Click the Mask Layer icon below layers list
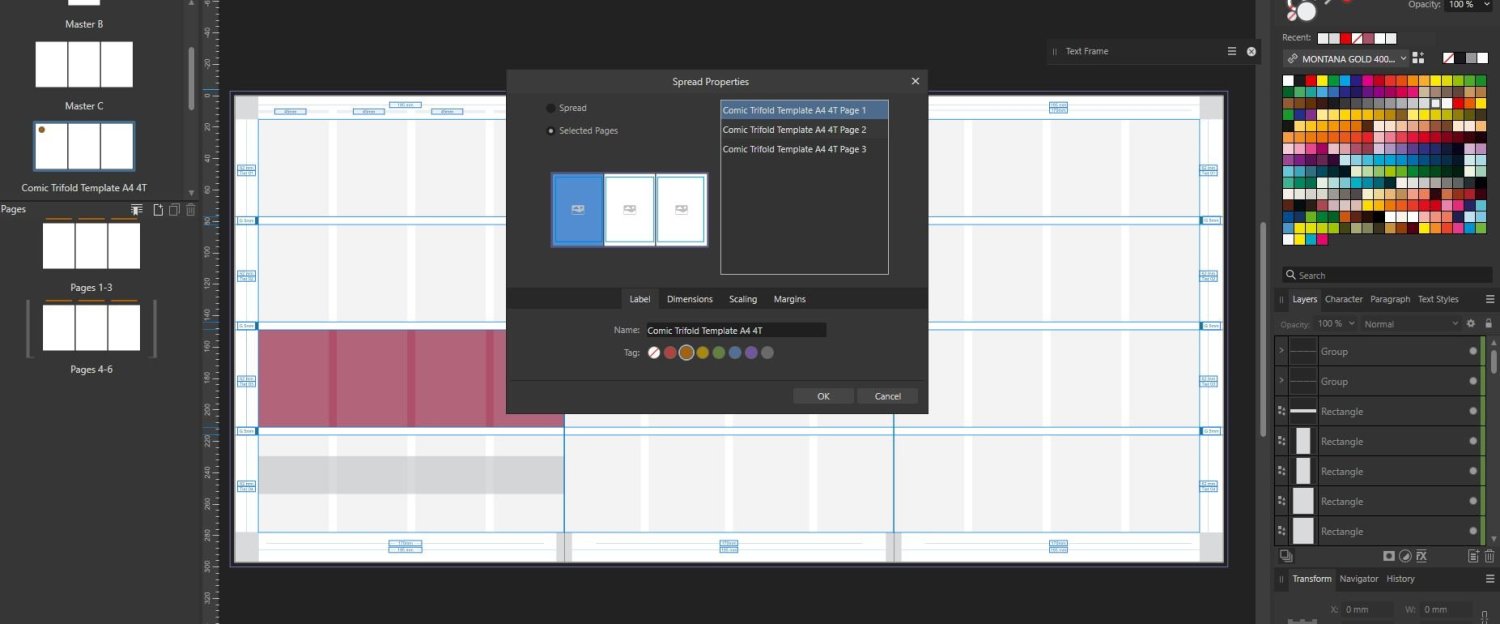This screenshot has height=624, width=1500. 1389,556
